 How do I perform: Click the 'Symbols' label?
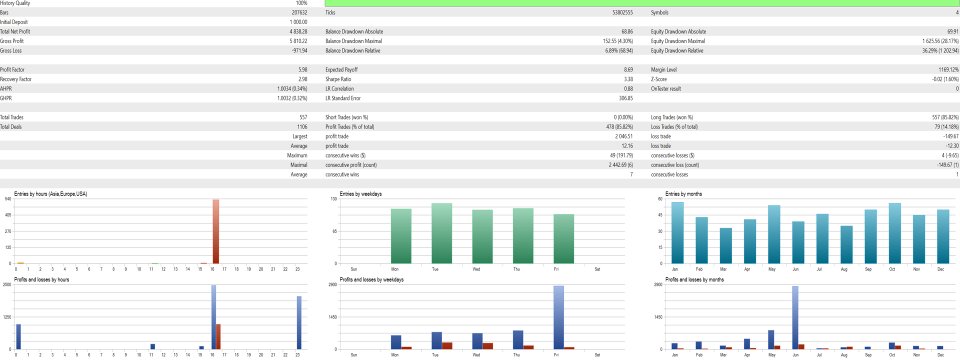click(x=660, y=12)
